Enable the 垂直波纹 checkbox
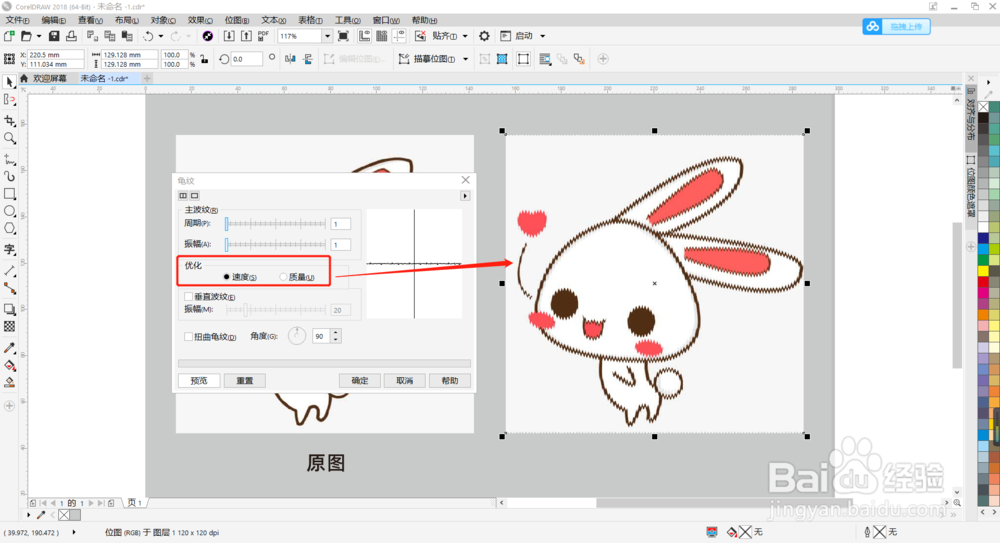Screen dimensions: 1000x543 point(188,297)
